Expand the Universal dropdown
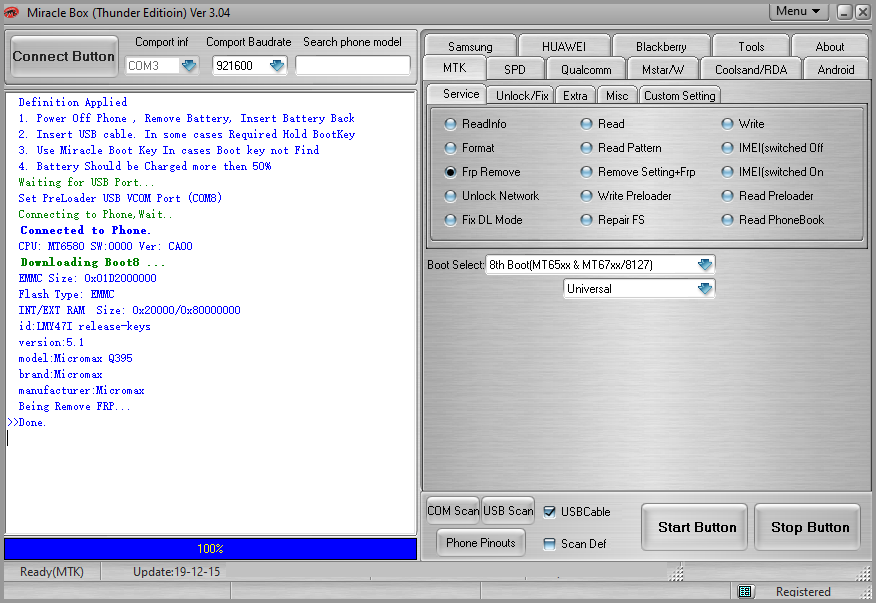This screenshot has height=603, width=876. click(x=705, y=288)
